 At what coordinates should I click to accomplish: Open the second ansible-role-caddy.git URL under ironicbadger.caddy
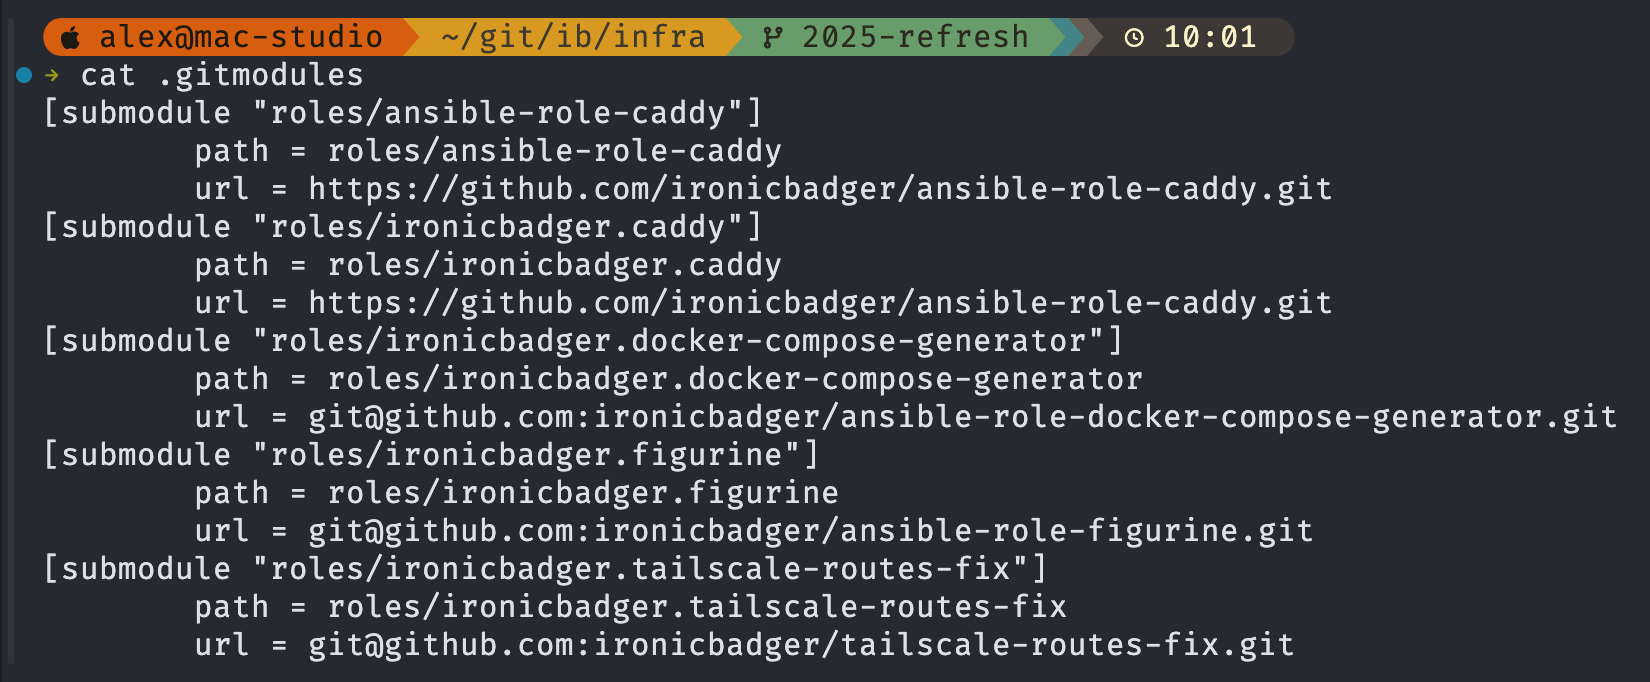(820, 303)
